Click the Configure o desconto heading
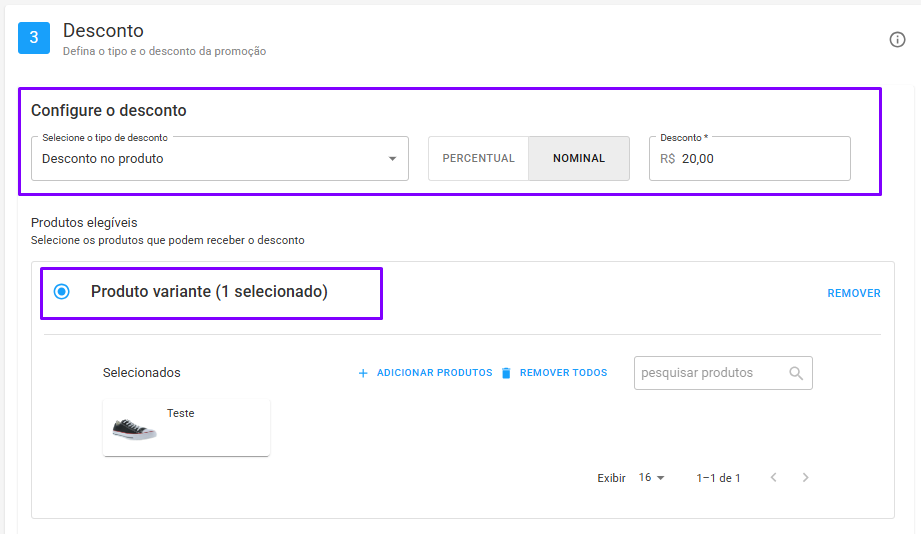921x534 pixels. click(109, 110)
